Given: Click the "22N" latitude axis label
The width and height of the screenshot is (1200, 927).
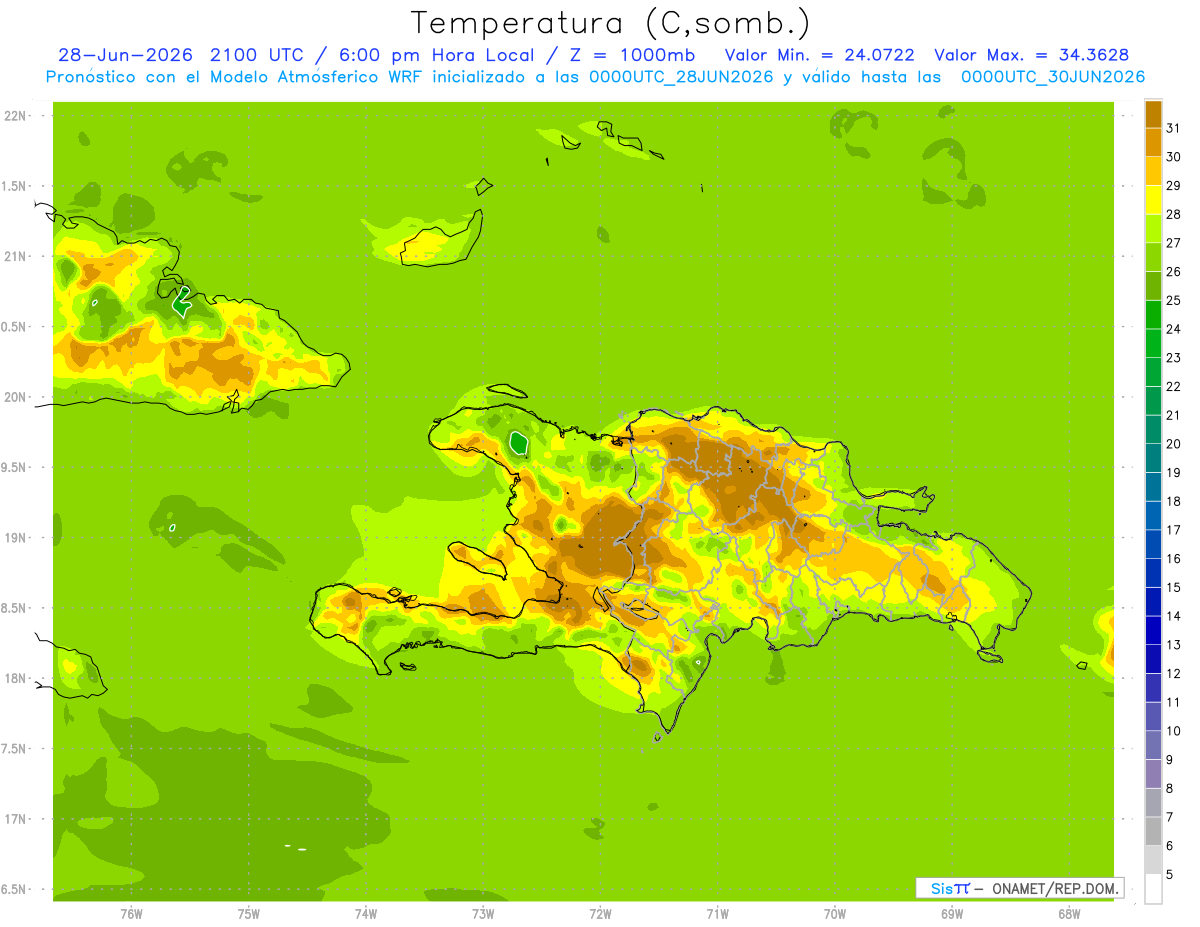Looking at the screenshot, I should point(16,116).
